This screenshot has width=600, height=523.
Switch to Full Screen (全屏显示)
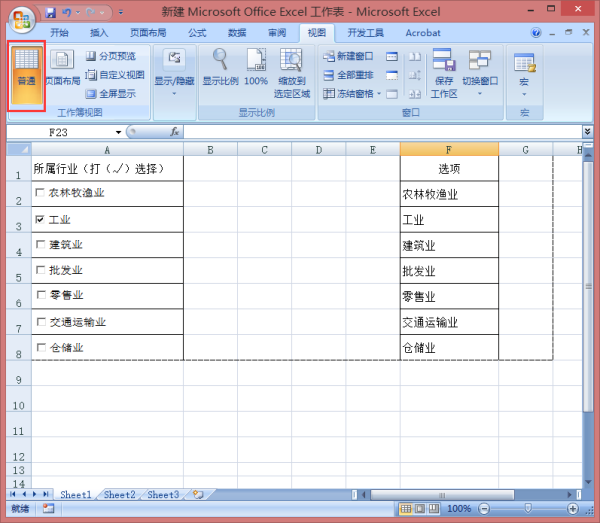point(111,93)
